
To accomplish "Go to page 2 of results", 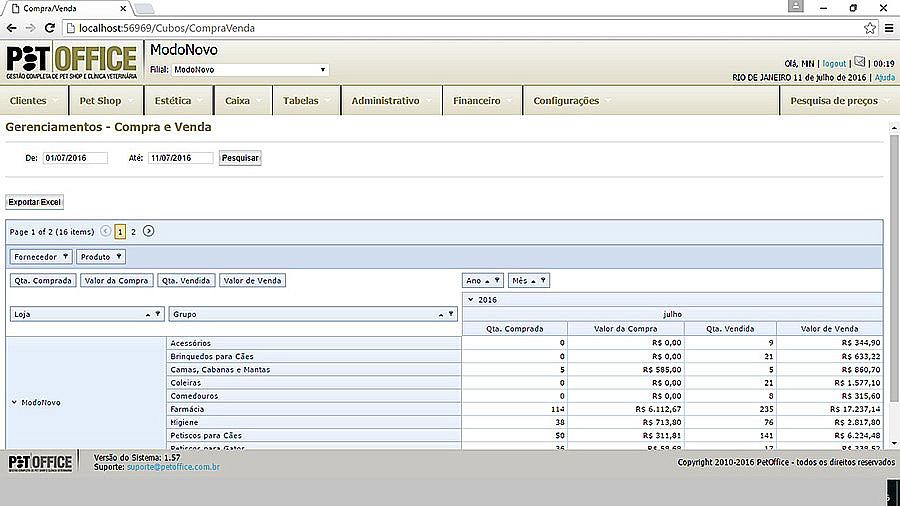I will (x=133, y=231).
